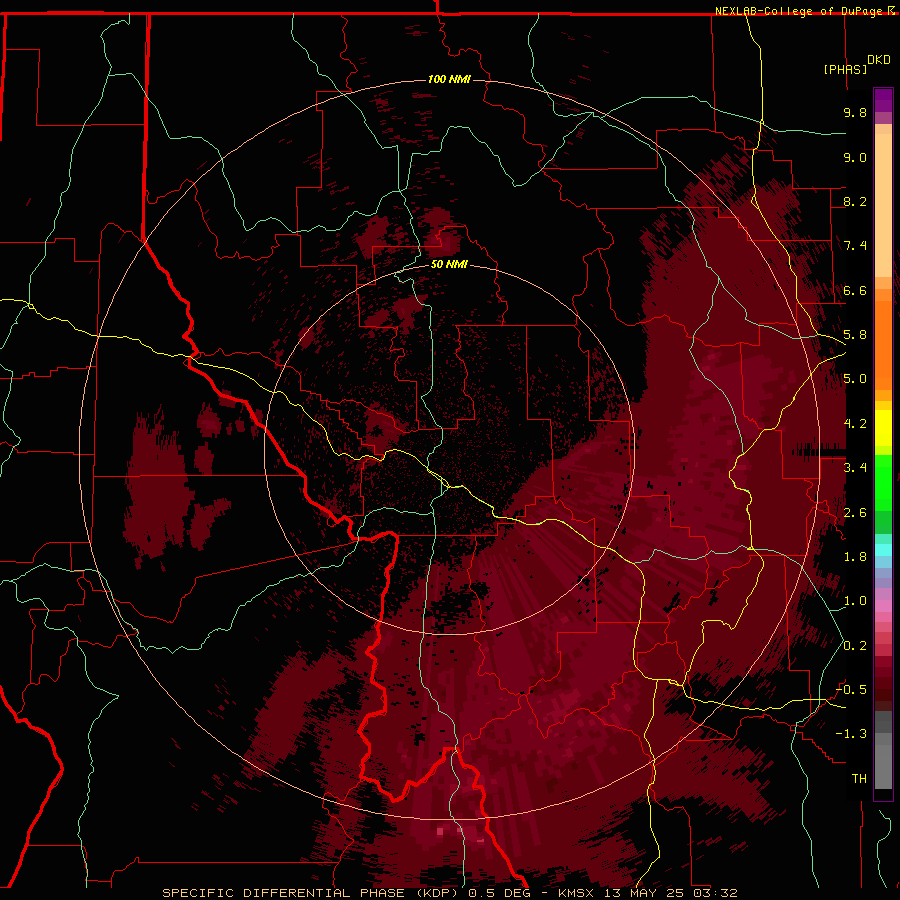Click the TH label on color scale
This screenshot has height=900, width=900.
(x=859, y=779)
